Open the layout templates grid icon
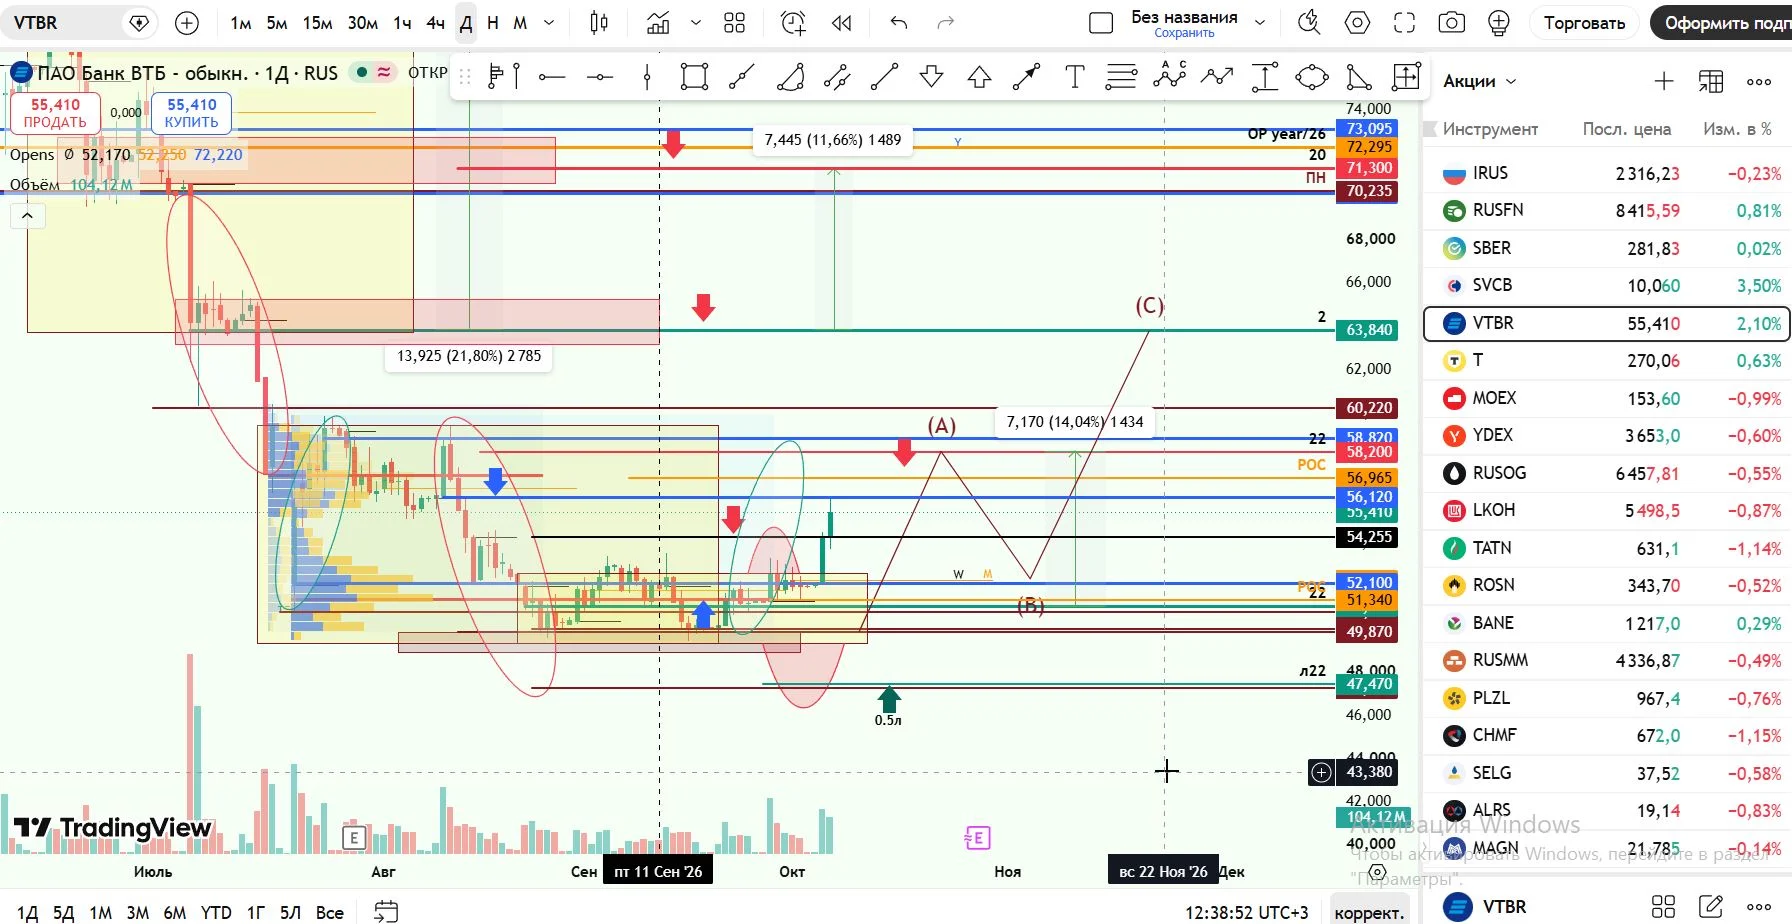 (x=735, y=22)
